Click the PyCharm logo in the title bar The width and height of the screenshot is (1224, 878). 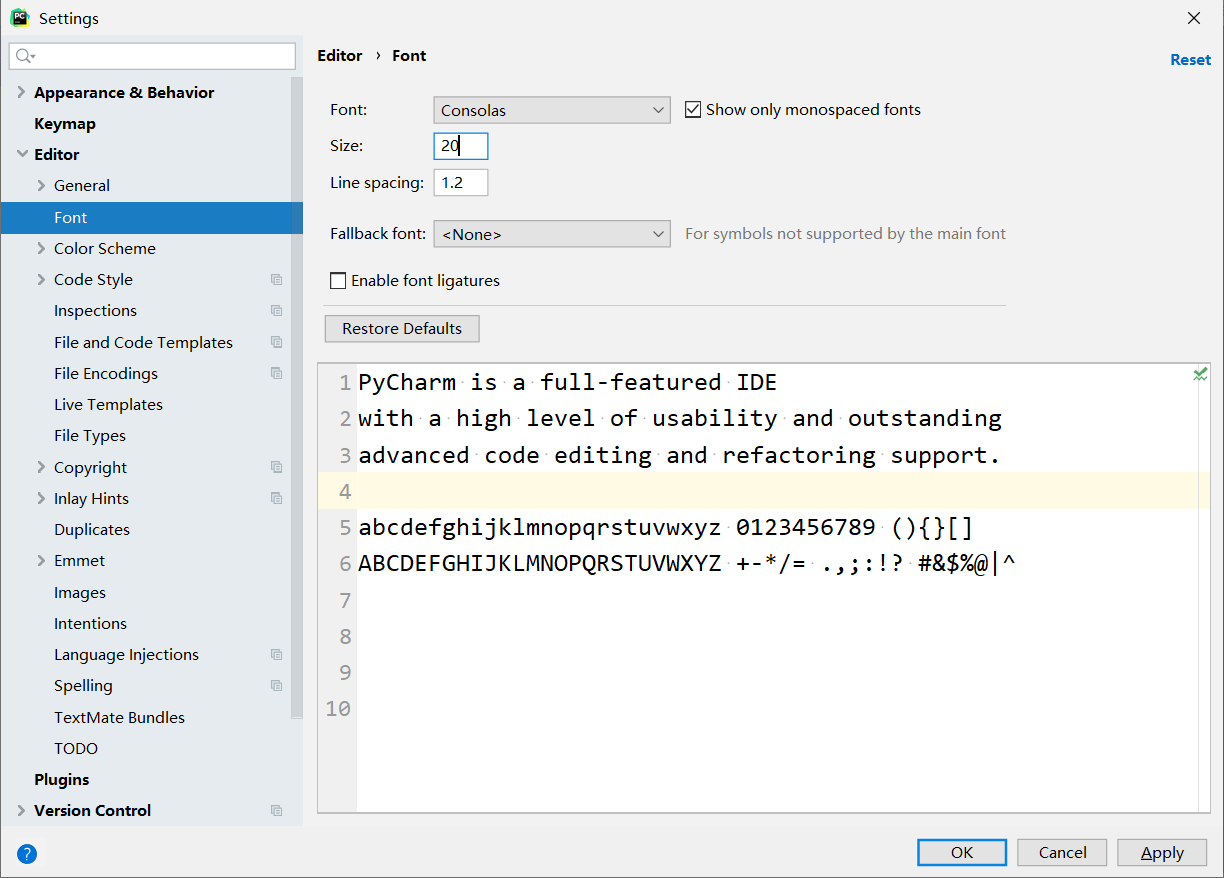(x=19, y=18)
